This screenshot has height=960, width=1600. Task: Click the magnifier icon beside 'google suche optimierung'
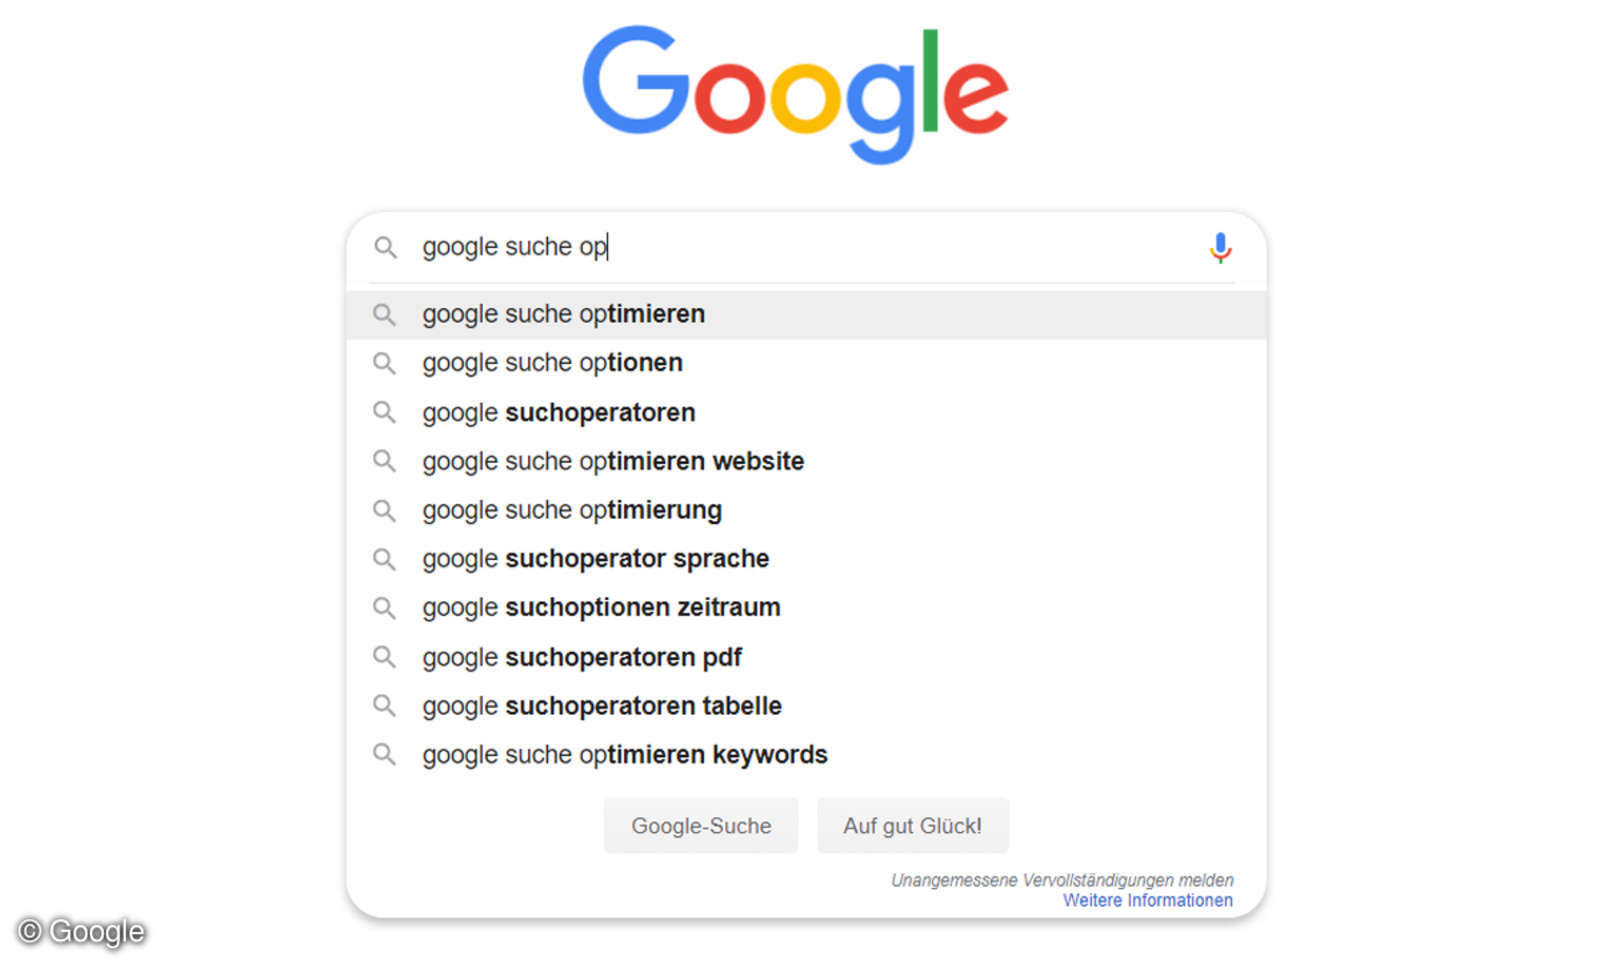point(385,510)
